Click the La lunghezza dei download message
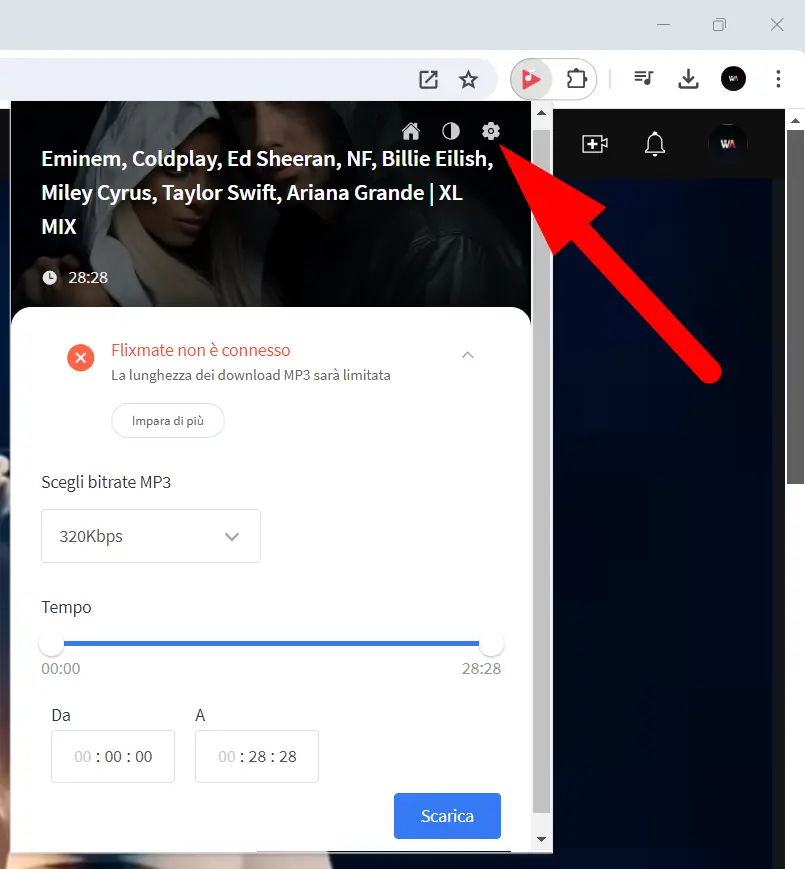Image resolution: width=805 pixels, height=869 pixels. pos(251,375)
